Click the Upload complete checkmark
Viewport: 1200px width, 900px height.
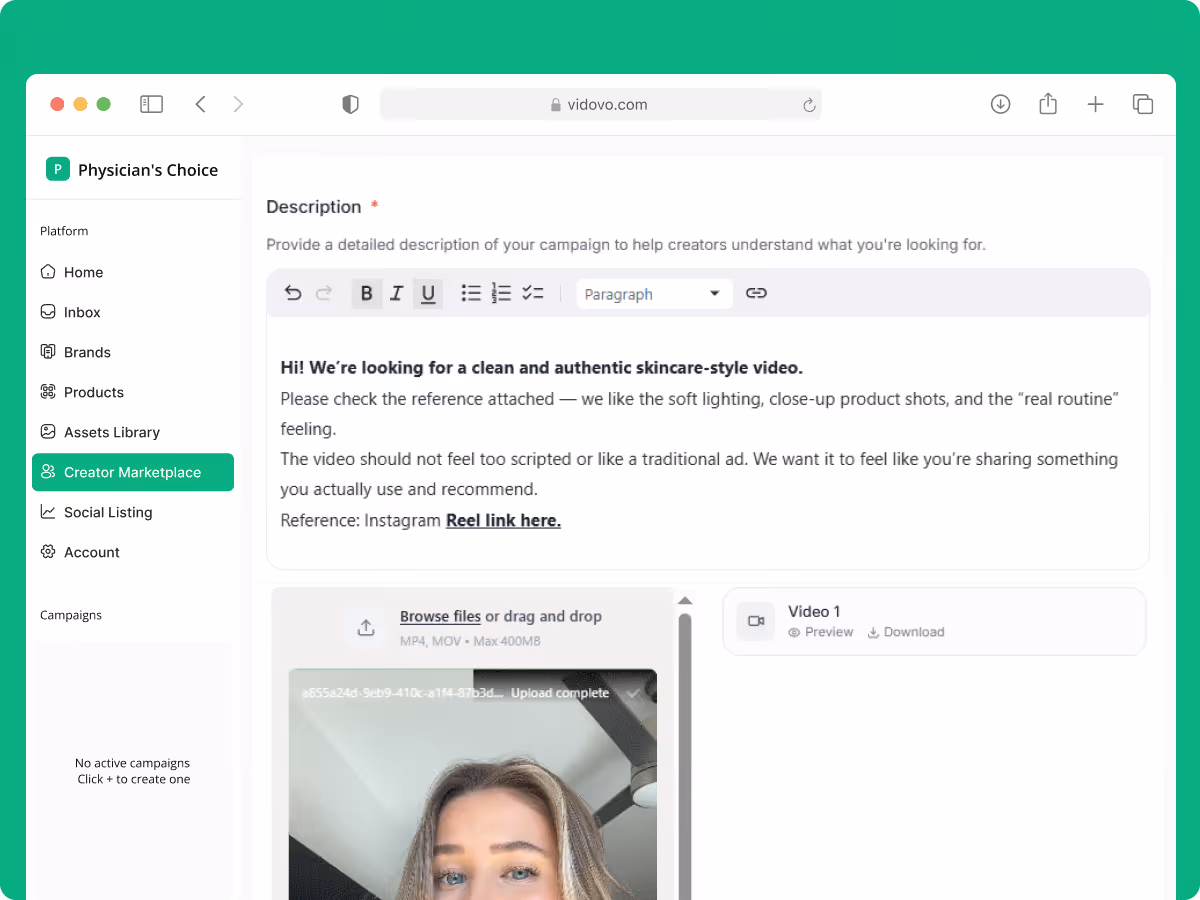click(632, 693)
